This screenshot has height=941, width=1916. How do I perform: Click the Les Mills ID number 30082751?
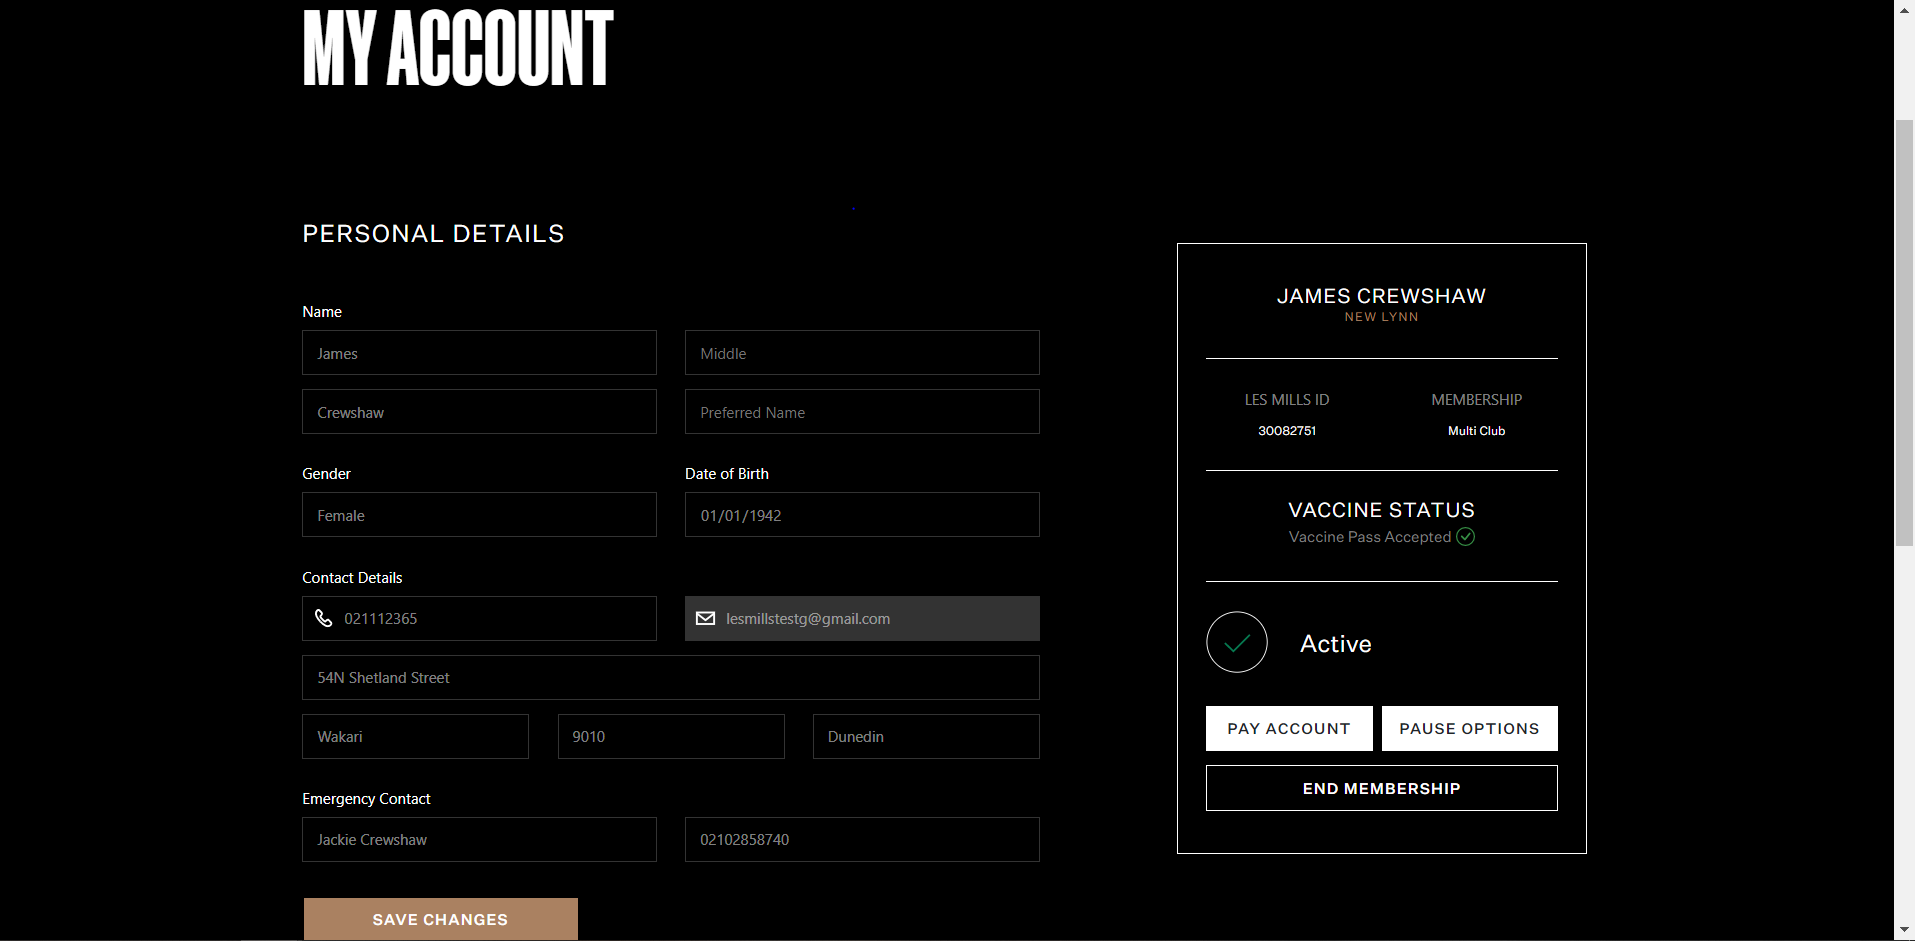[x=1287, y=431]
